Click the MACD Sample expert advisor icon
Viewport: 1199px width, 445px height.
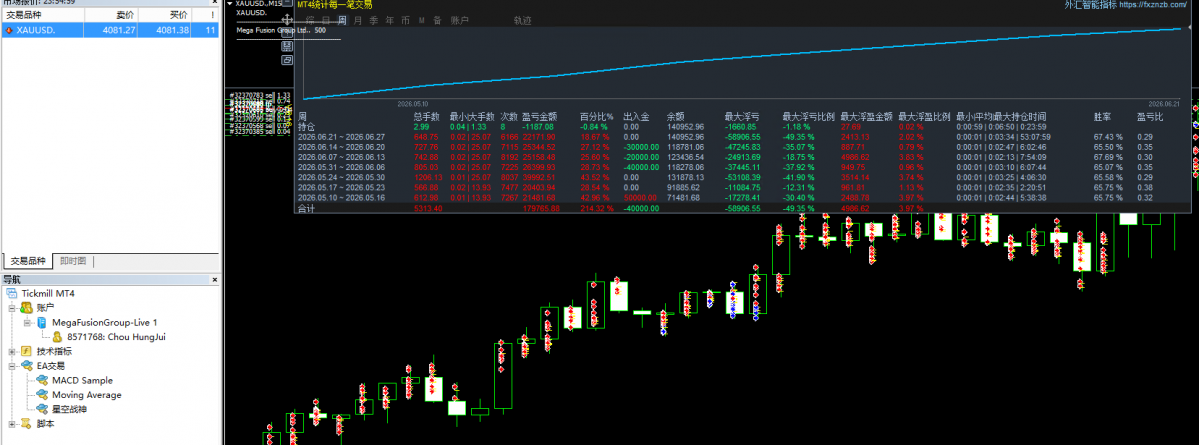pos(42,380)
